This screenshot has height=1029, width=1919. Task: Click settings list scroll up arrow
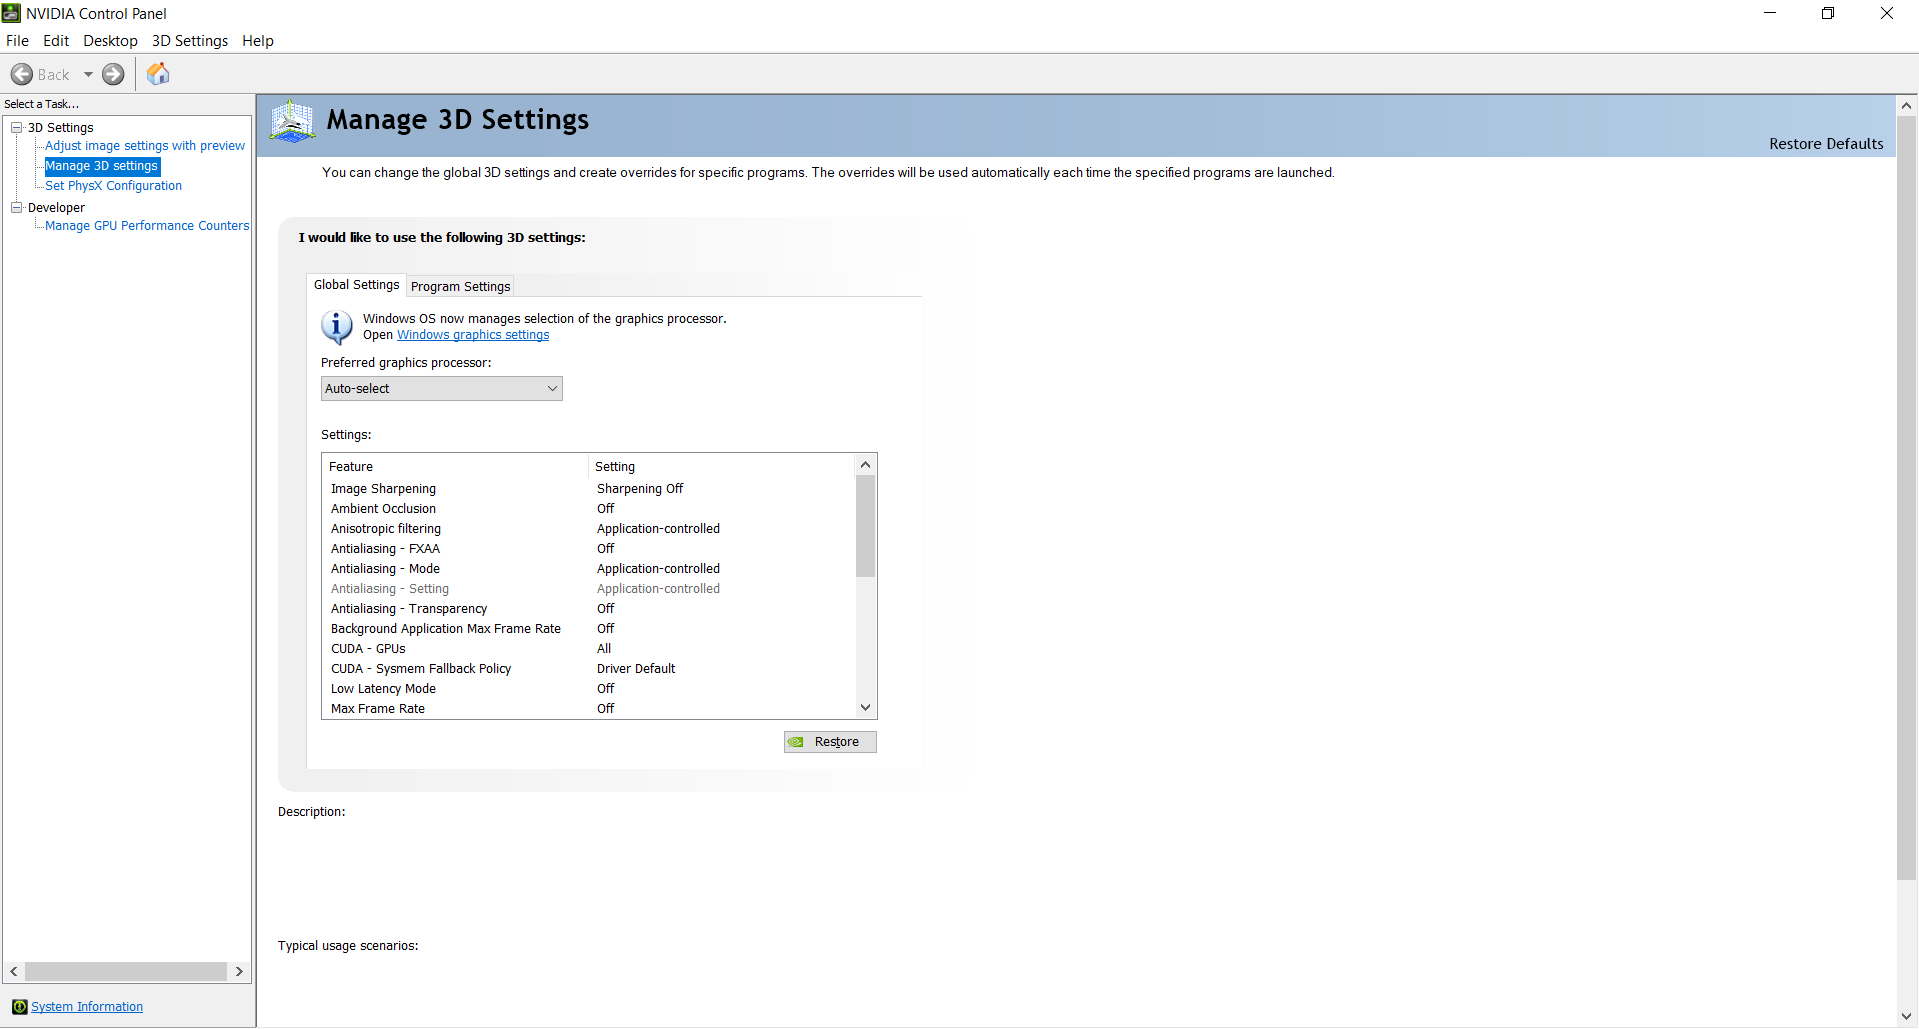866,465
